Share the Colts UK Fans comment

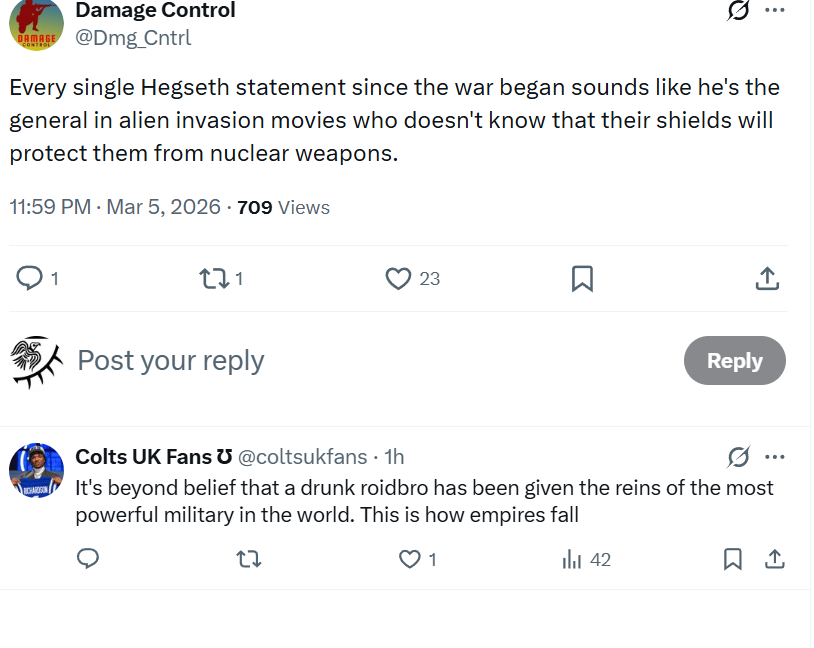[775, 559]
